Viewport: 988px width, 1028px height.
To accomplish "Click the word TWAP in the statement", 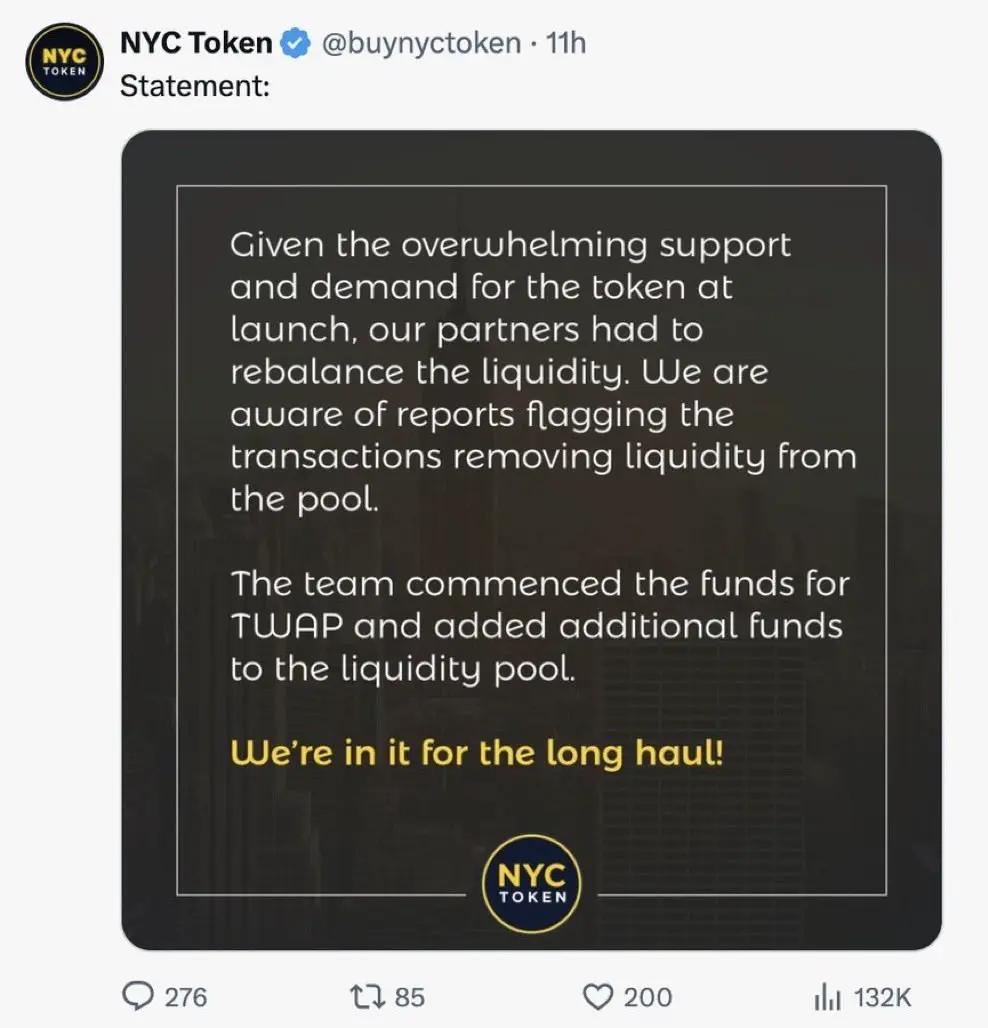I will pos(287,625).
